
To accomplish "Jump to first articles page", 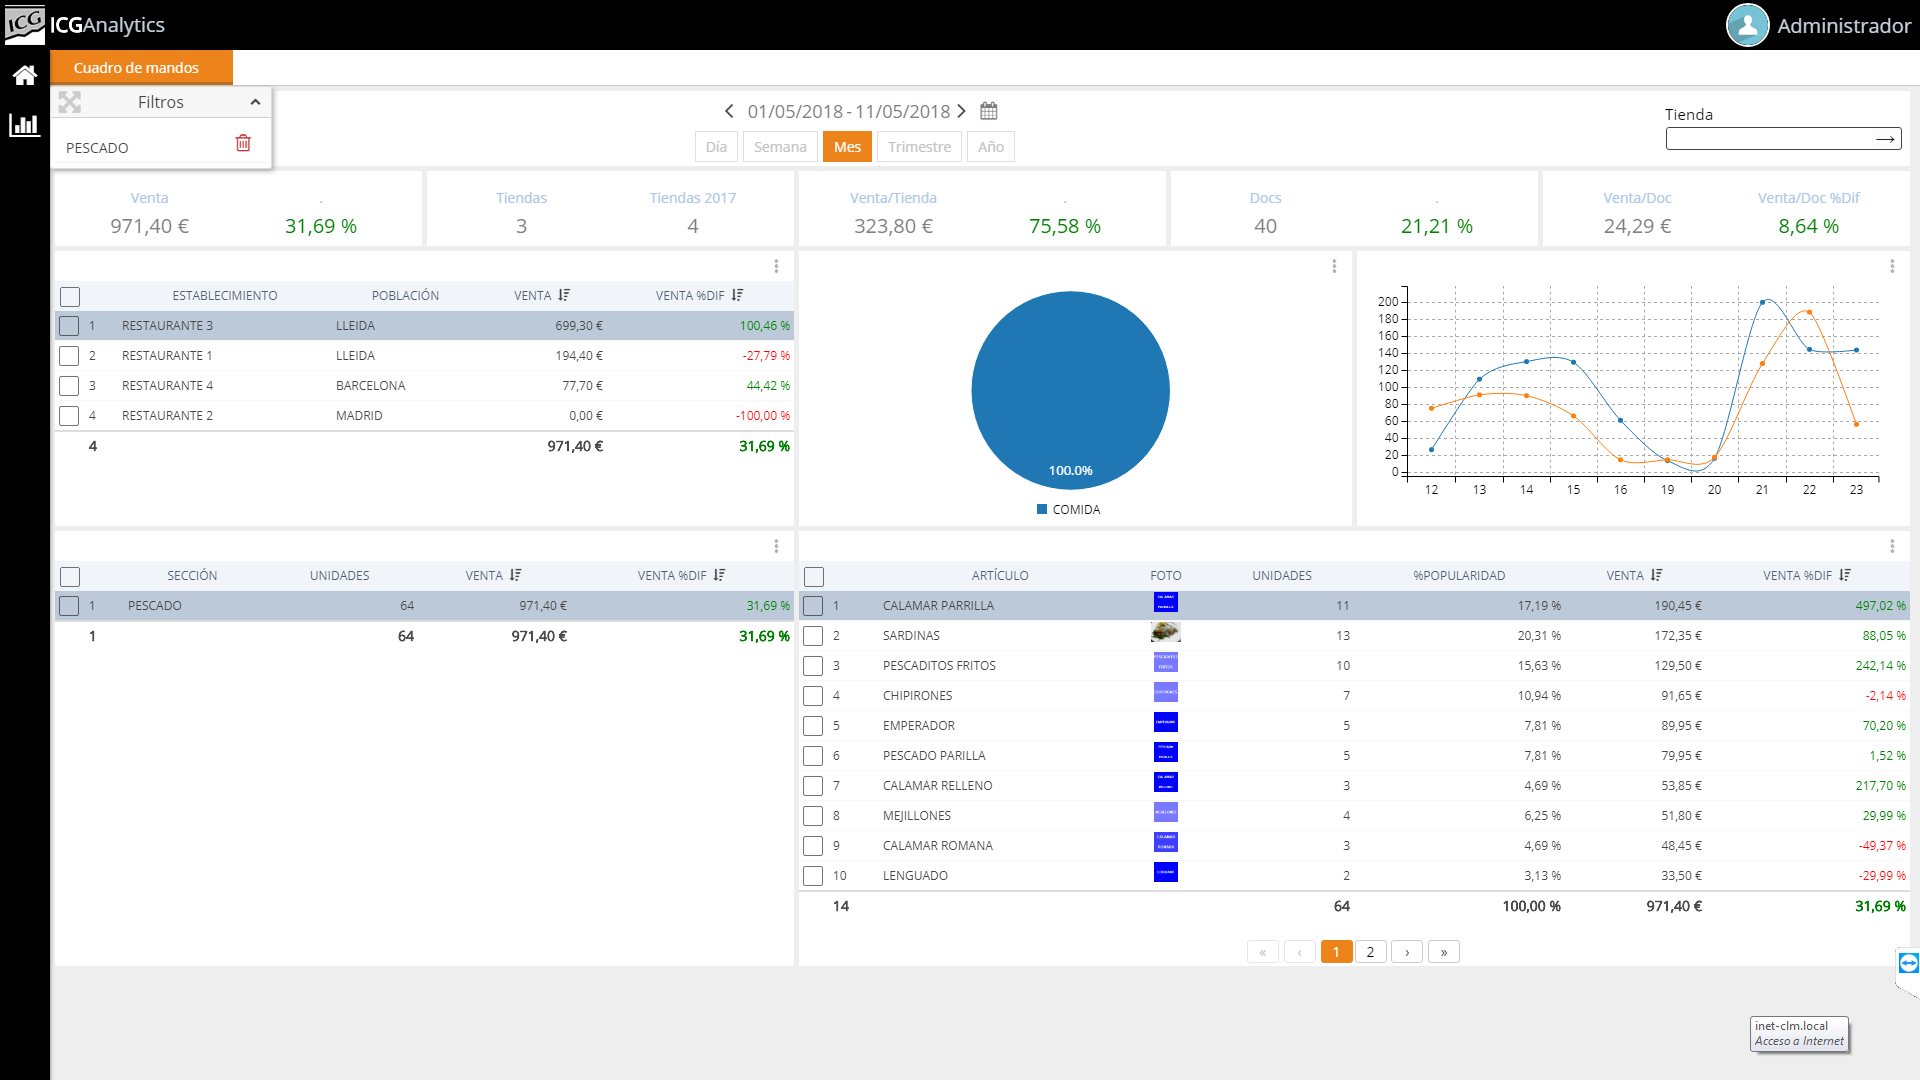I will (x=1263, y=952).
